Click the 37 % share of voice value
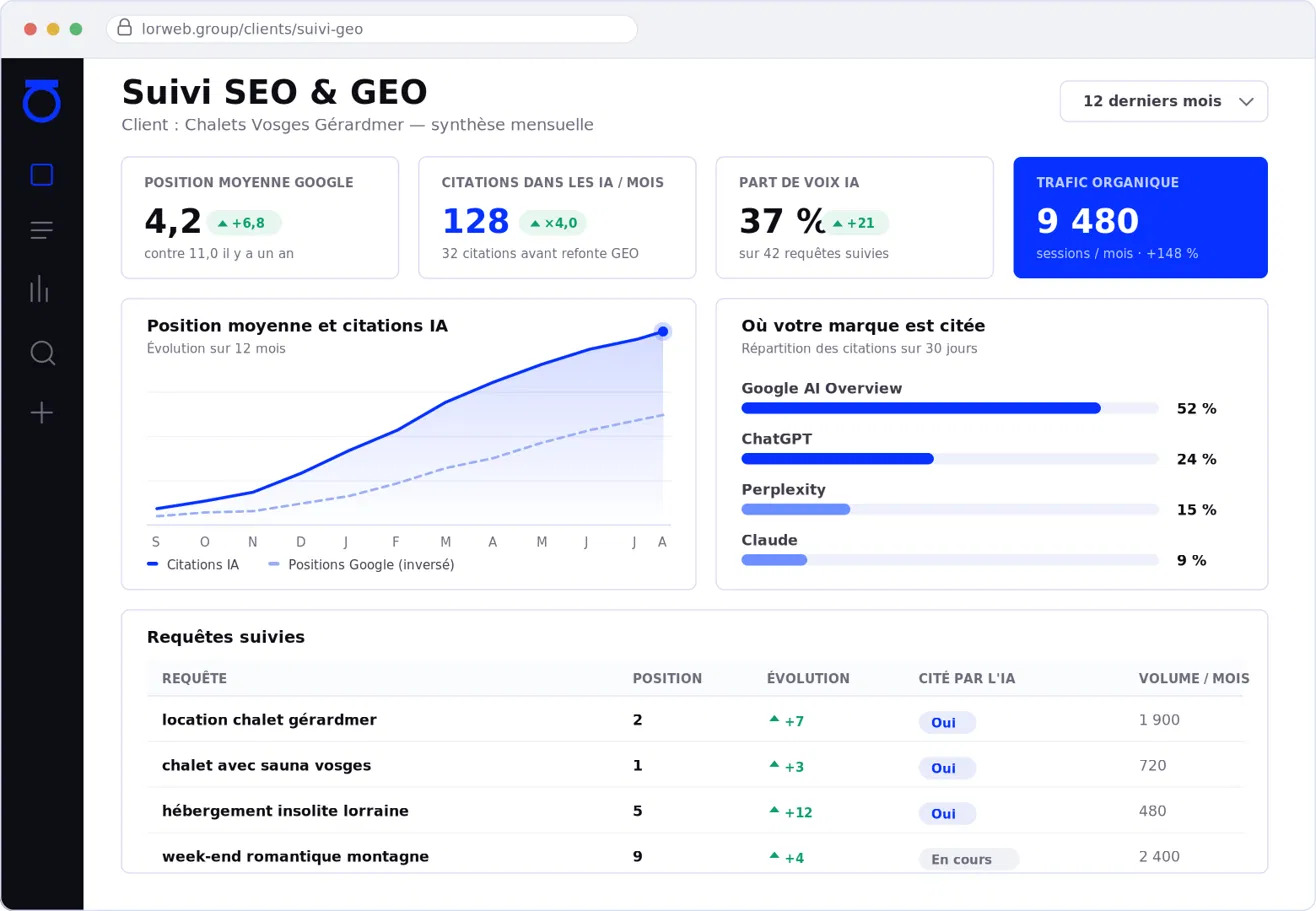 point(782,221)
